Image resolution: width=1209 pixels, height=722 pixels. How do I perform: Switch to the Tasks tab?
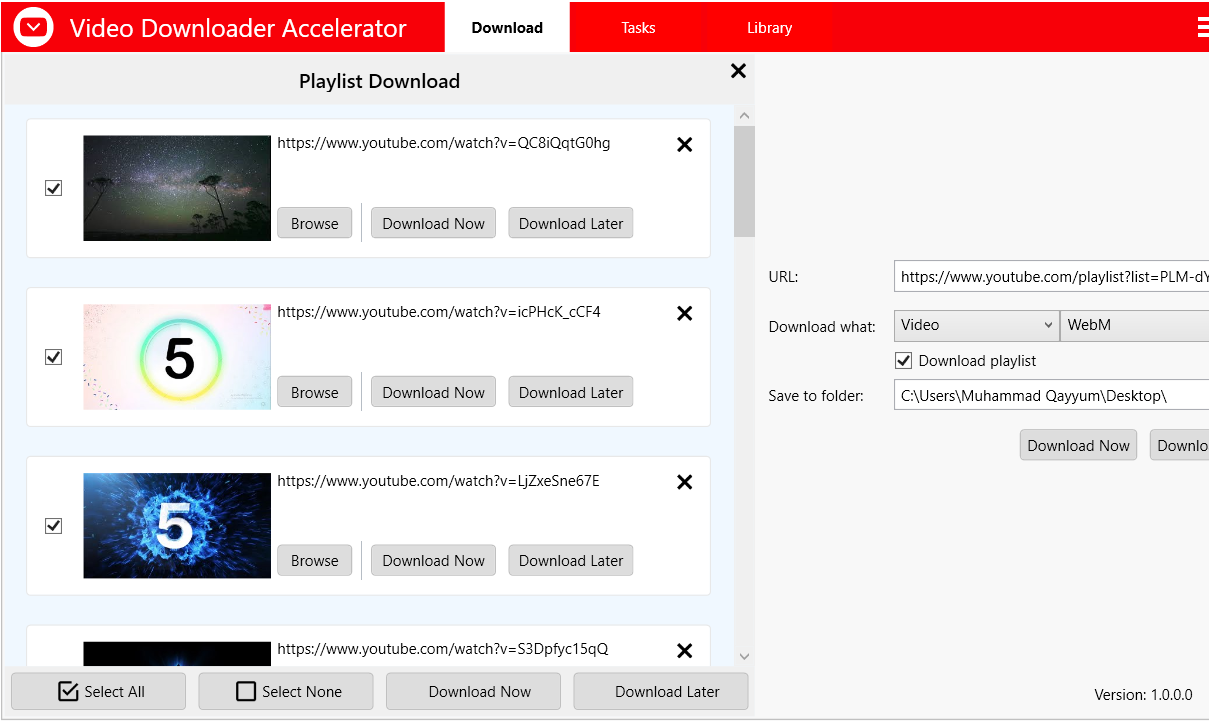pyautogui.click(x=637, y=27)
